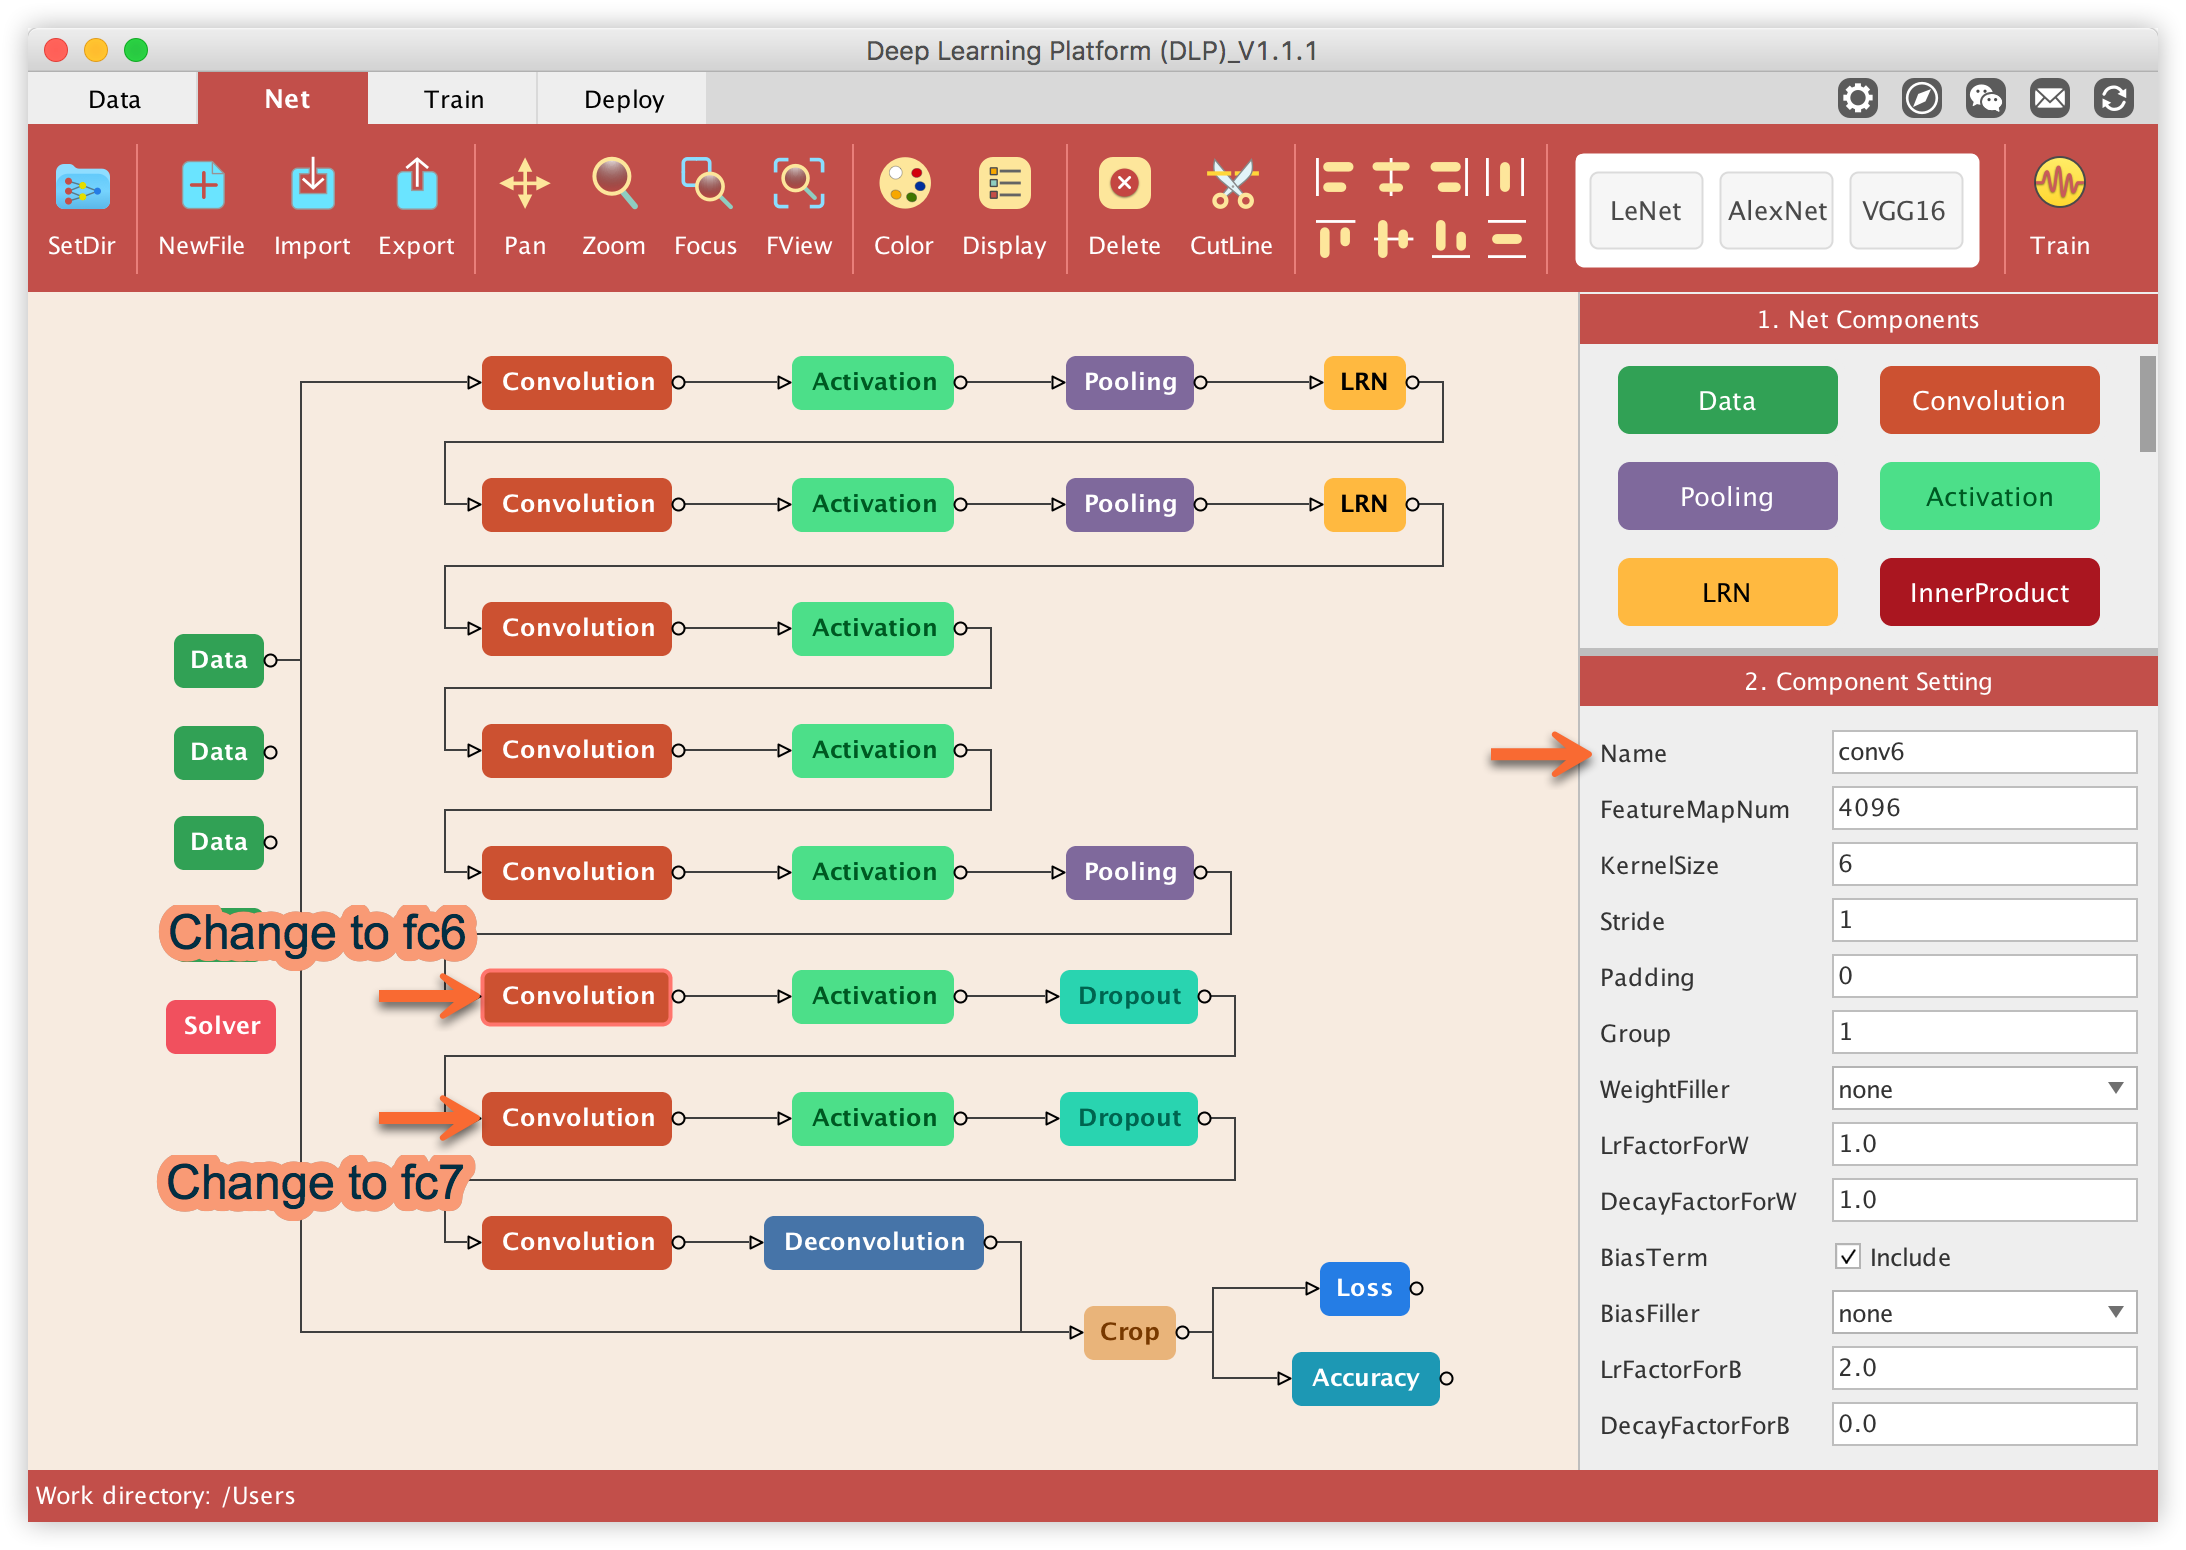Image resolution: width=2186 pixels, height=1550 pixels.
Task: Load the AlexNet preset
Action: click(1776, 211)
